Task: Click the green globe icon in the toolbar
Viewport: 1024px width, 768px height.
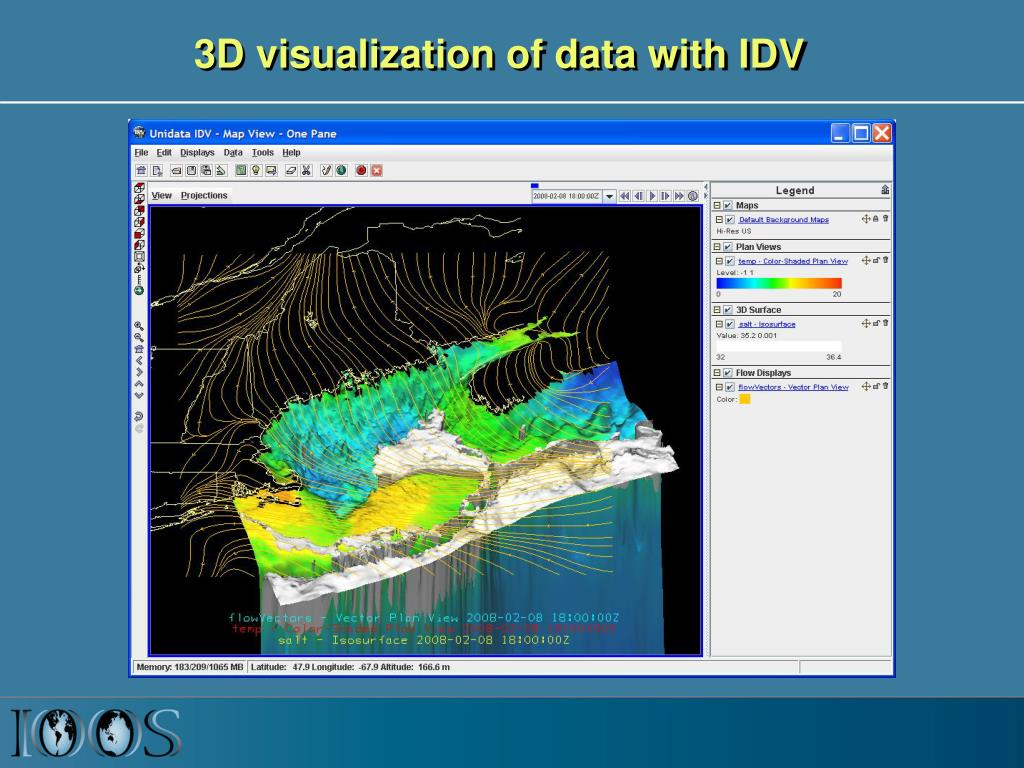Action: point(342,170)
